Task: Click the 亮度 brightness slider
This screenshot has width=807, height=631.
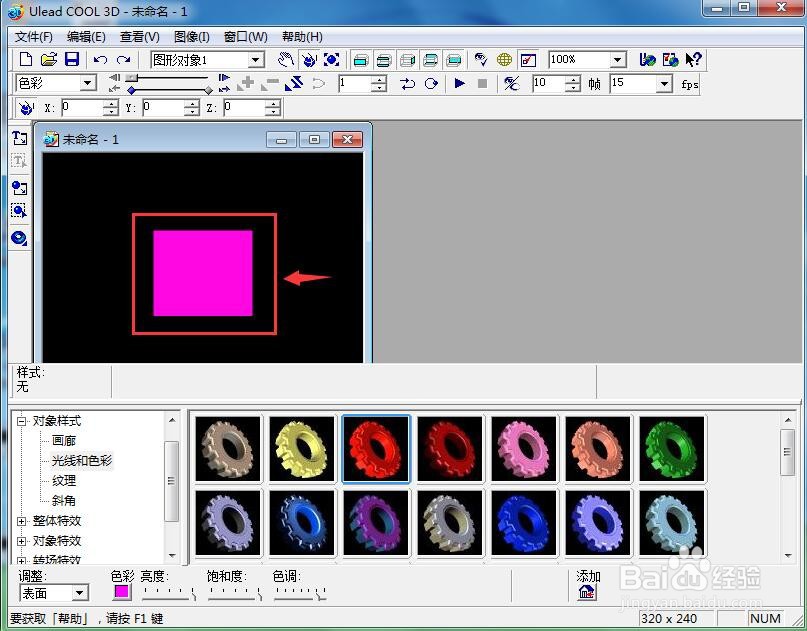Action: click(169, 594)
